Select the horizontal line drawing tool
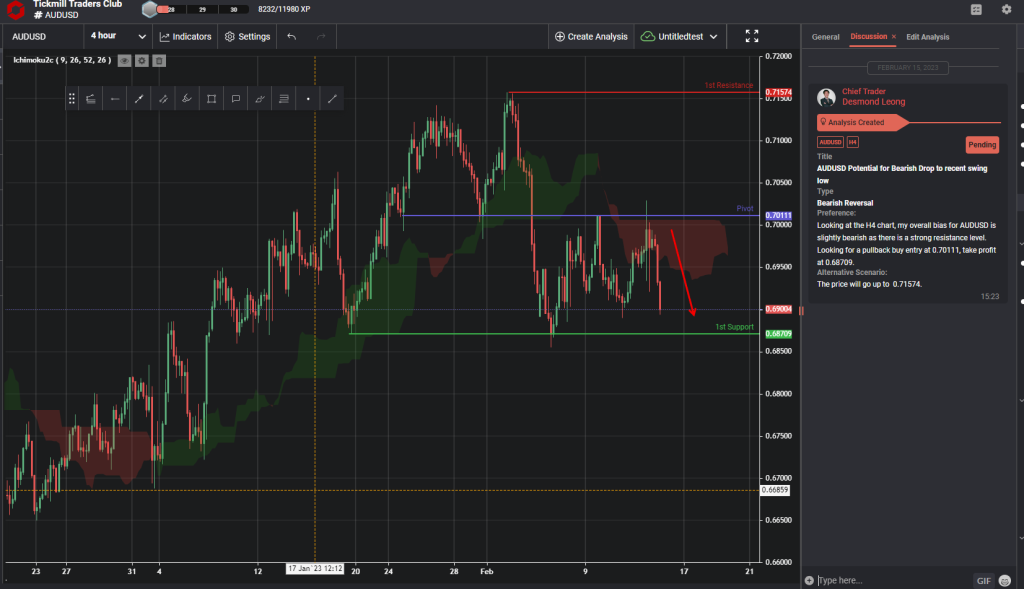Viewport: 1024px width, 589px height. (x=115, y=98)
